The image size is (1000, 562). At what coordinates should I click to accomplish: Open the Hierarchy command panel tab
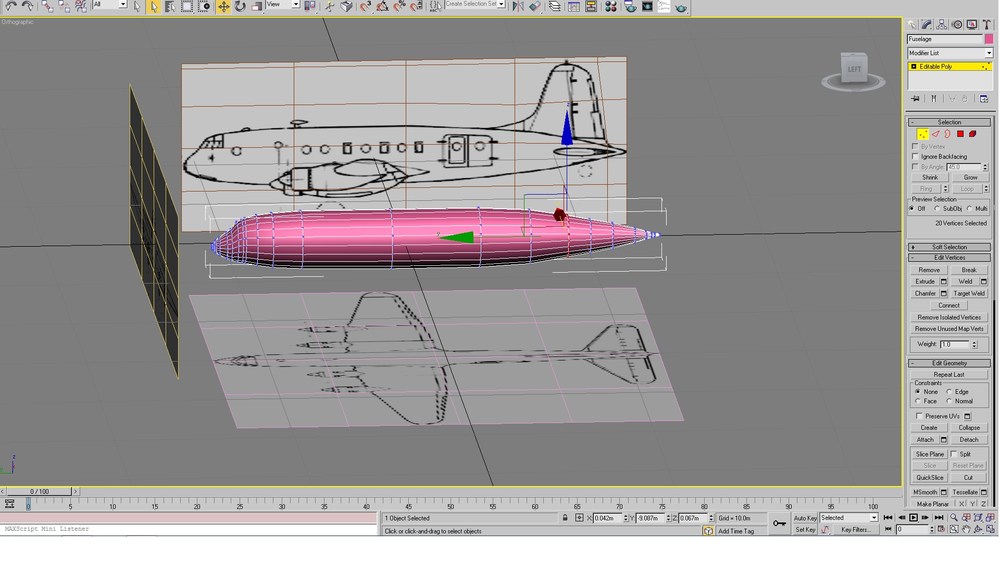point(942,25)
